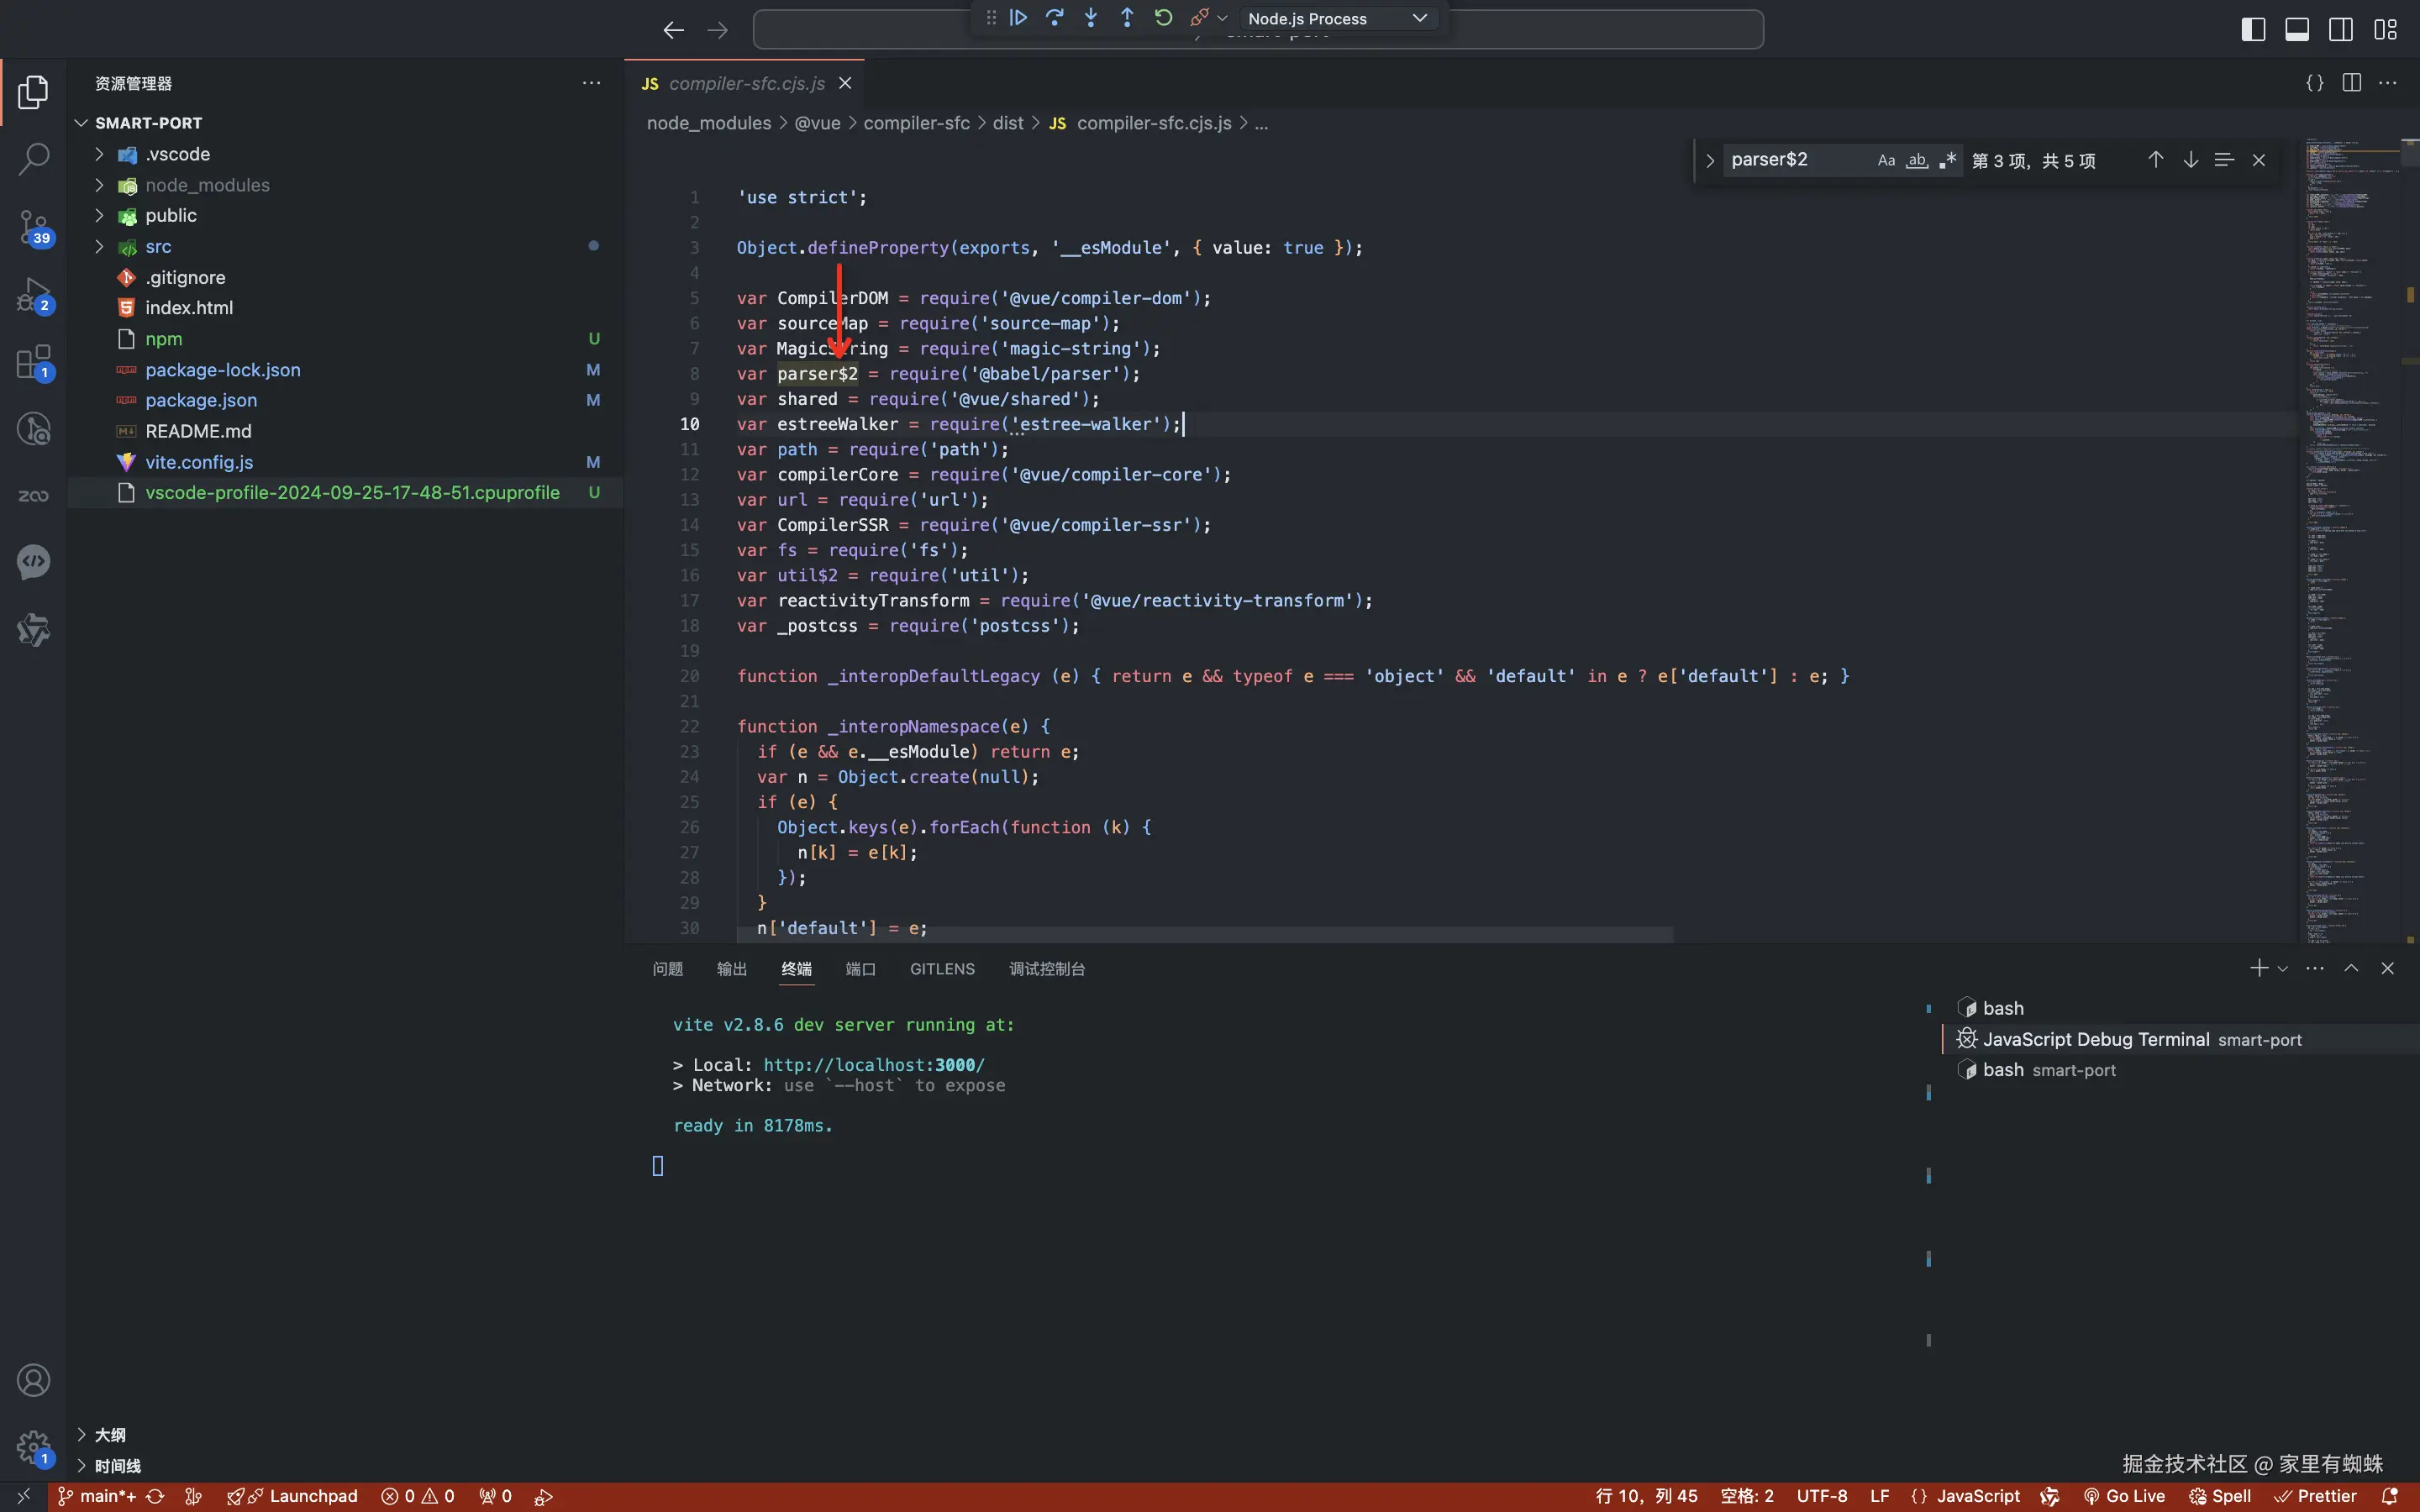This screenshot has width=2420, height=1512.
Task: Open the Extensions view
Action: click(x=33, y=362)
